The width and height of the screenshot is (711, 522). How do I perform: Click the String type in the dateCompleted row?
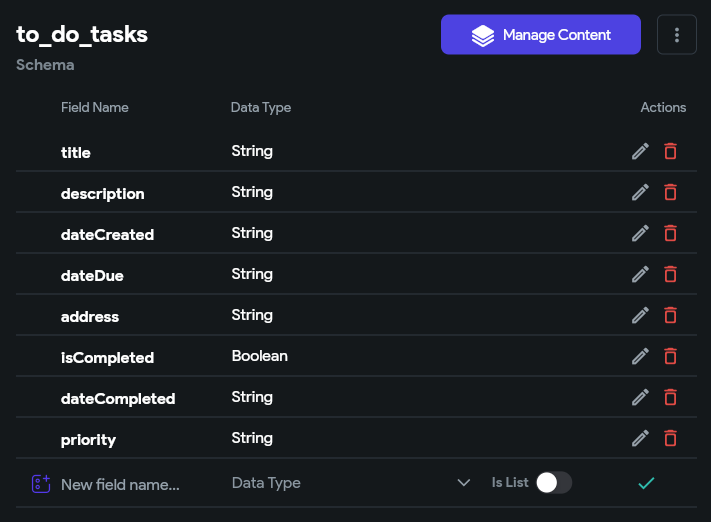pos(252,397)
